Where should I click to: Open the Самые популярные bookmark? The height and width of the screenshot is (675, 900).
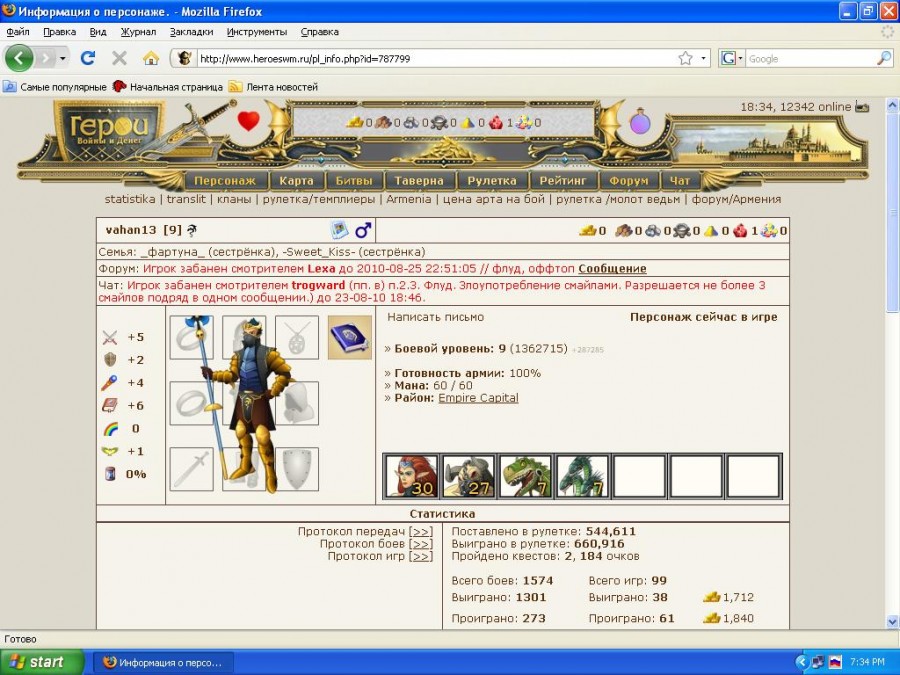55,87
